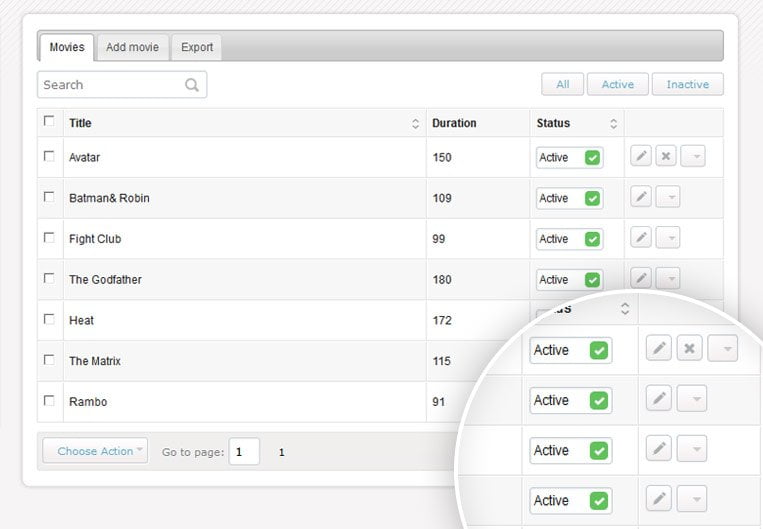Click duration value 99
This screenshot has width=763, height=529.
click(x=438, y=239)
